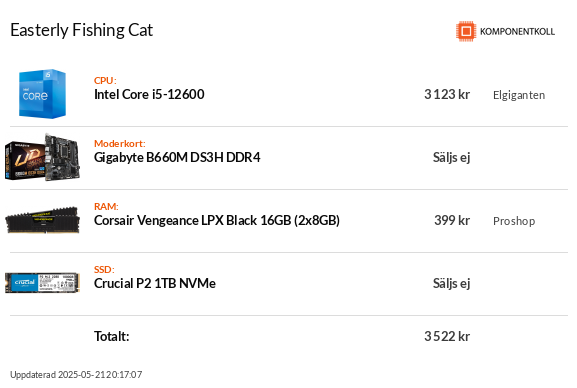
Task: Click the 399 kr RAM price
Action: coord(452,220)
